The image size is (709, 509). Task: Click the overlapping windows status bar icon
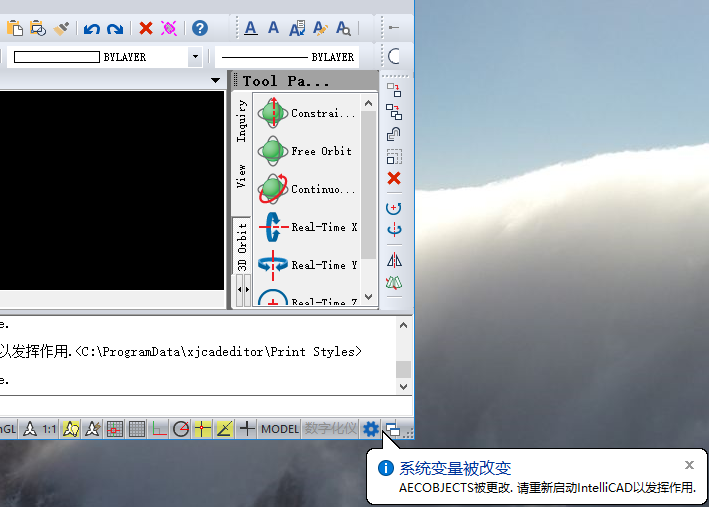pyautogui.click(x=392, y=429)
